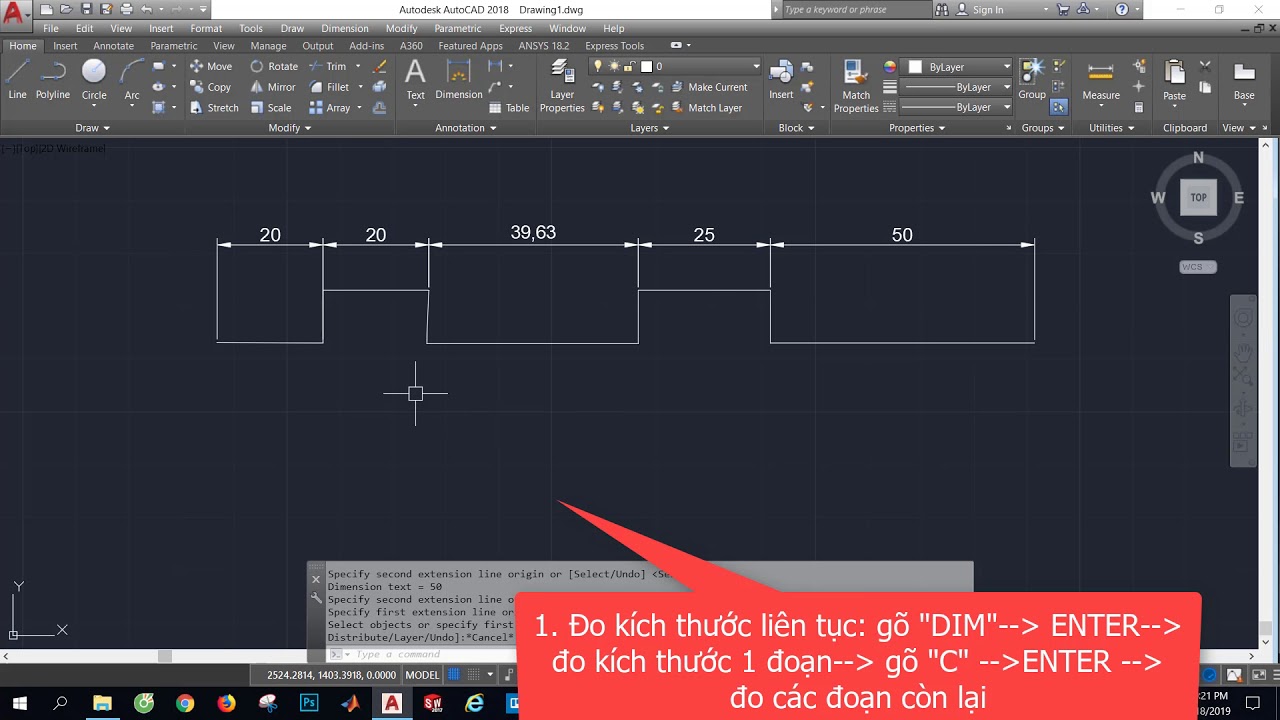
Task: Open the layer selection dropdown
Action: point(757,66)
